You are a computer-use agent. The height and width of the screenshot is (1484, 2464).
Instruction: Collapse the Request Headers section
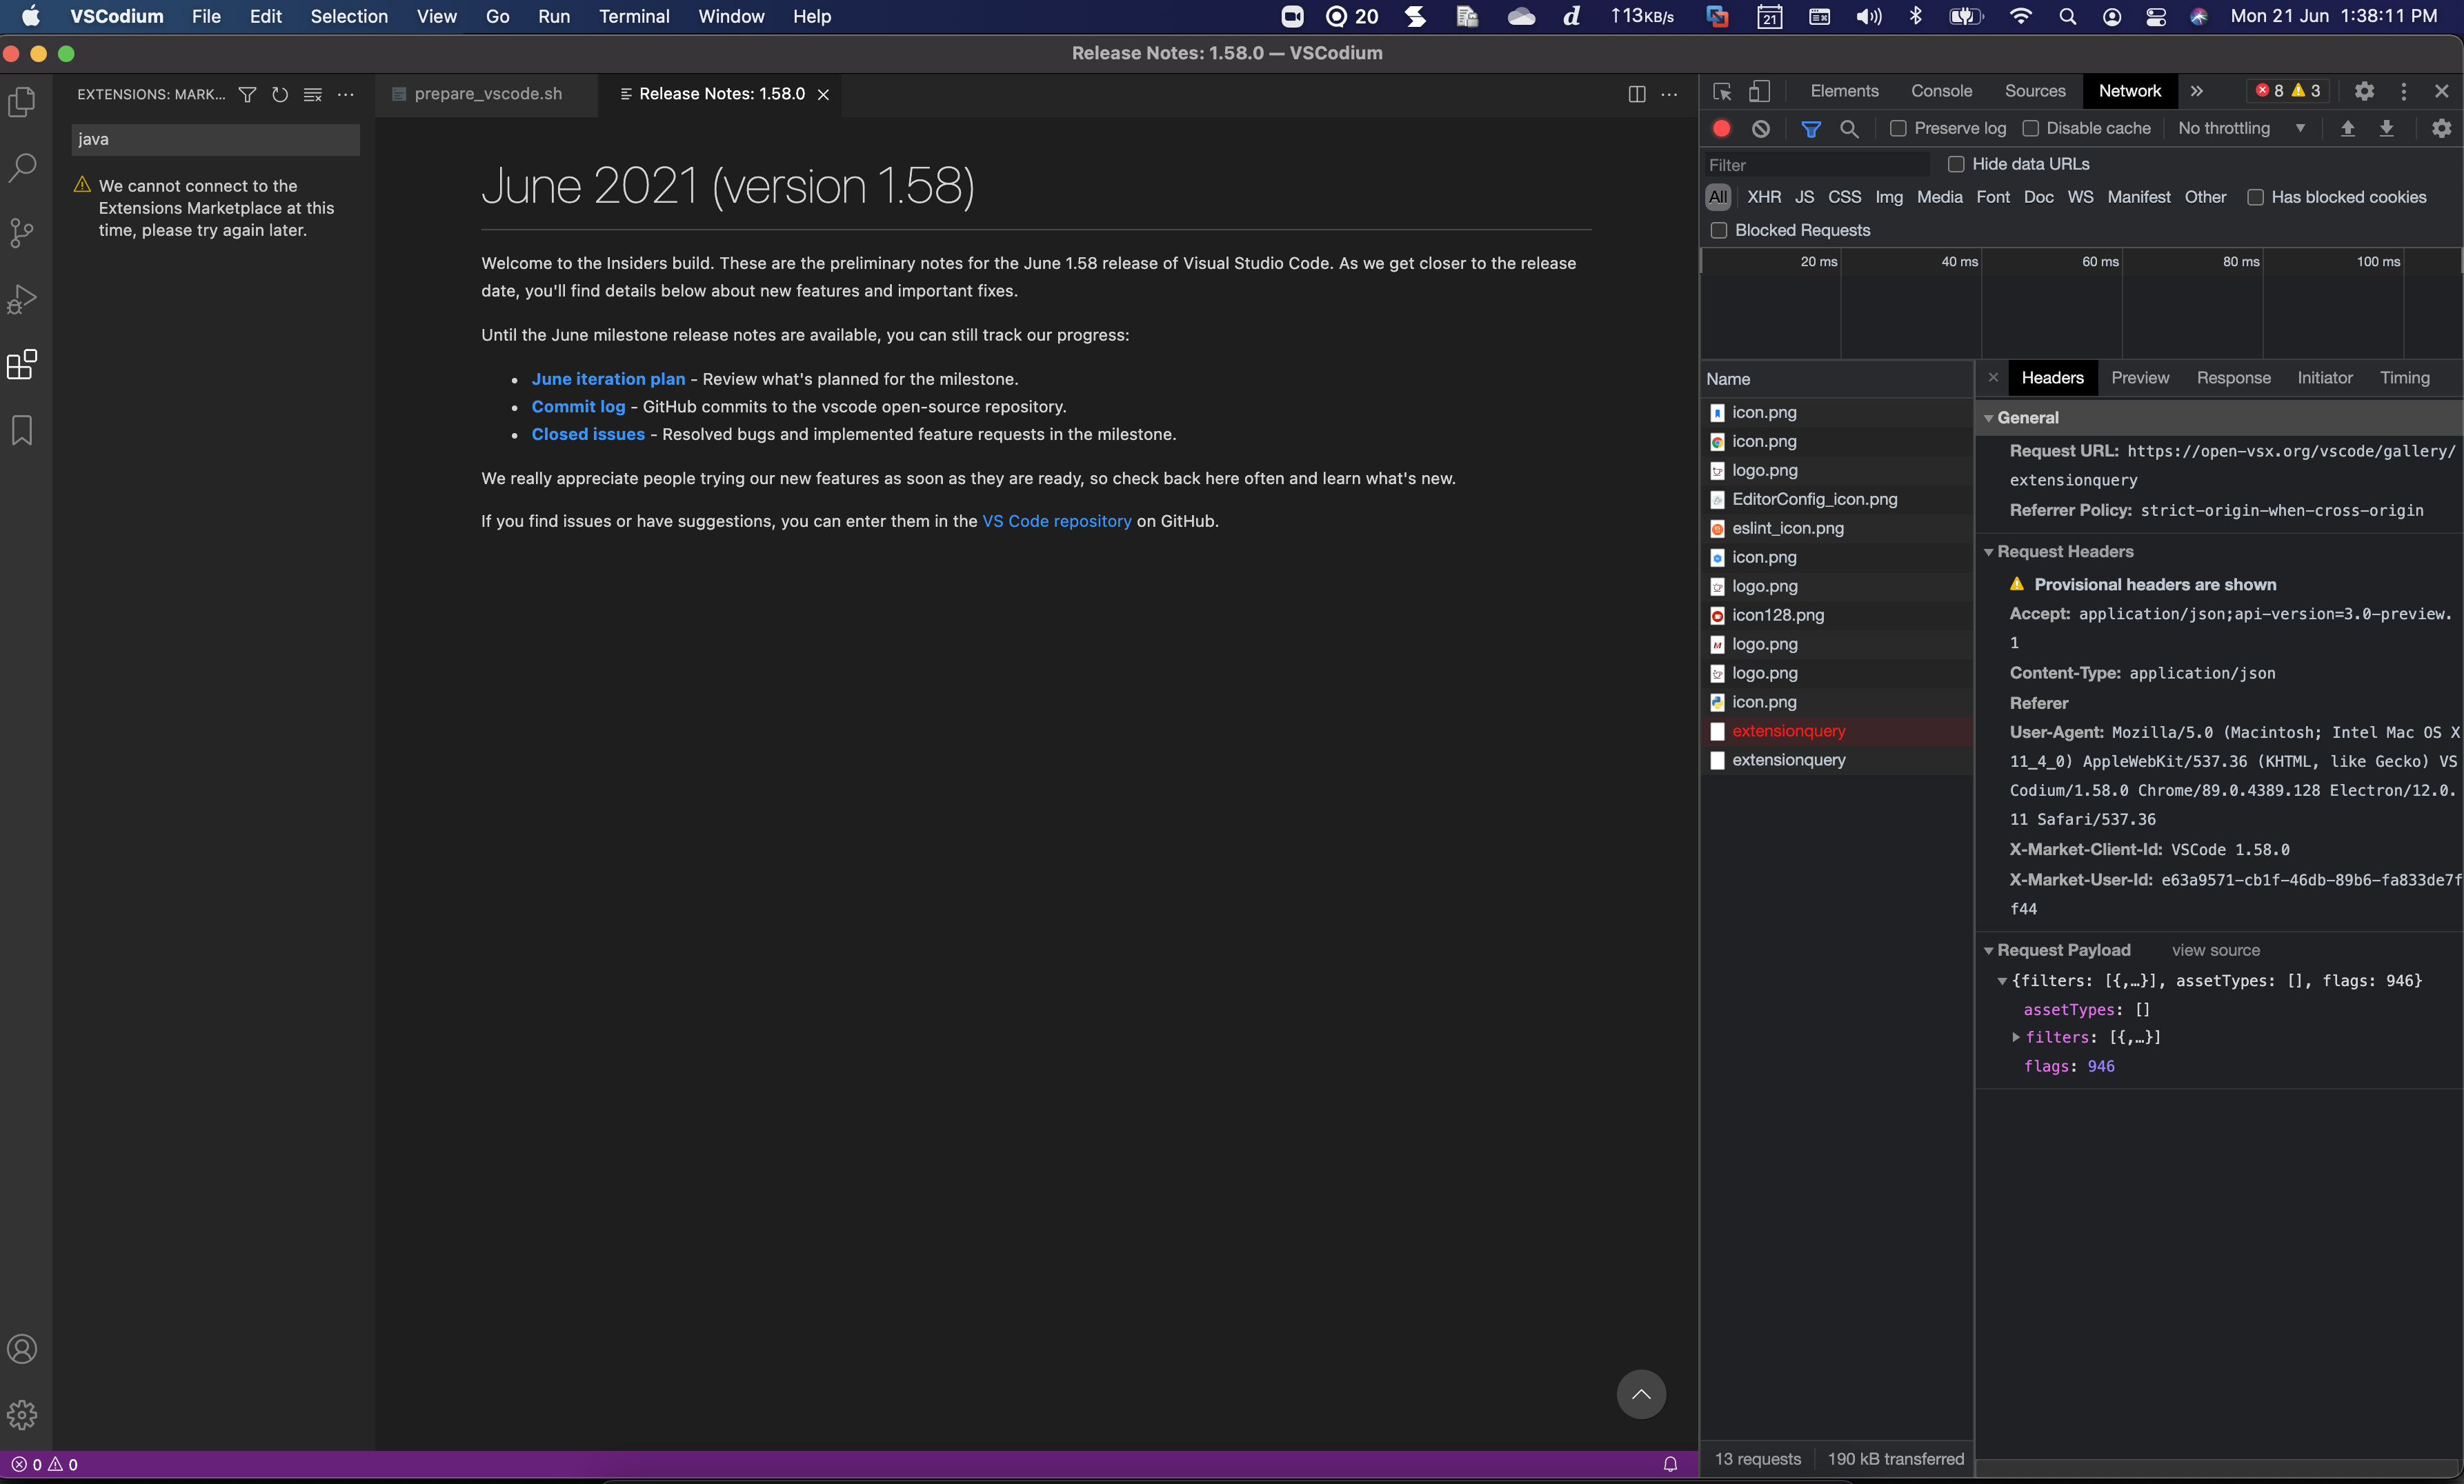(1990, 551)
